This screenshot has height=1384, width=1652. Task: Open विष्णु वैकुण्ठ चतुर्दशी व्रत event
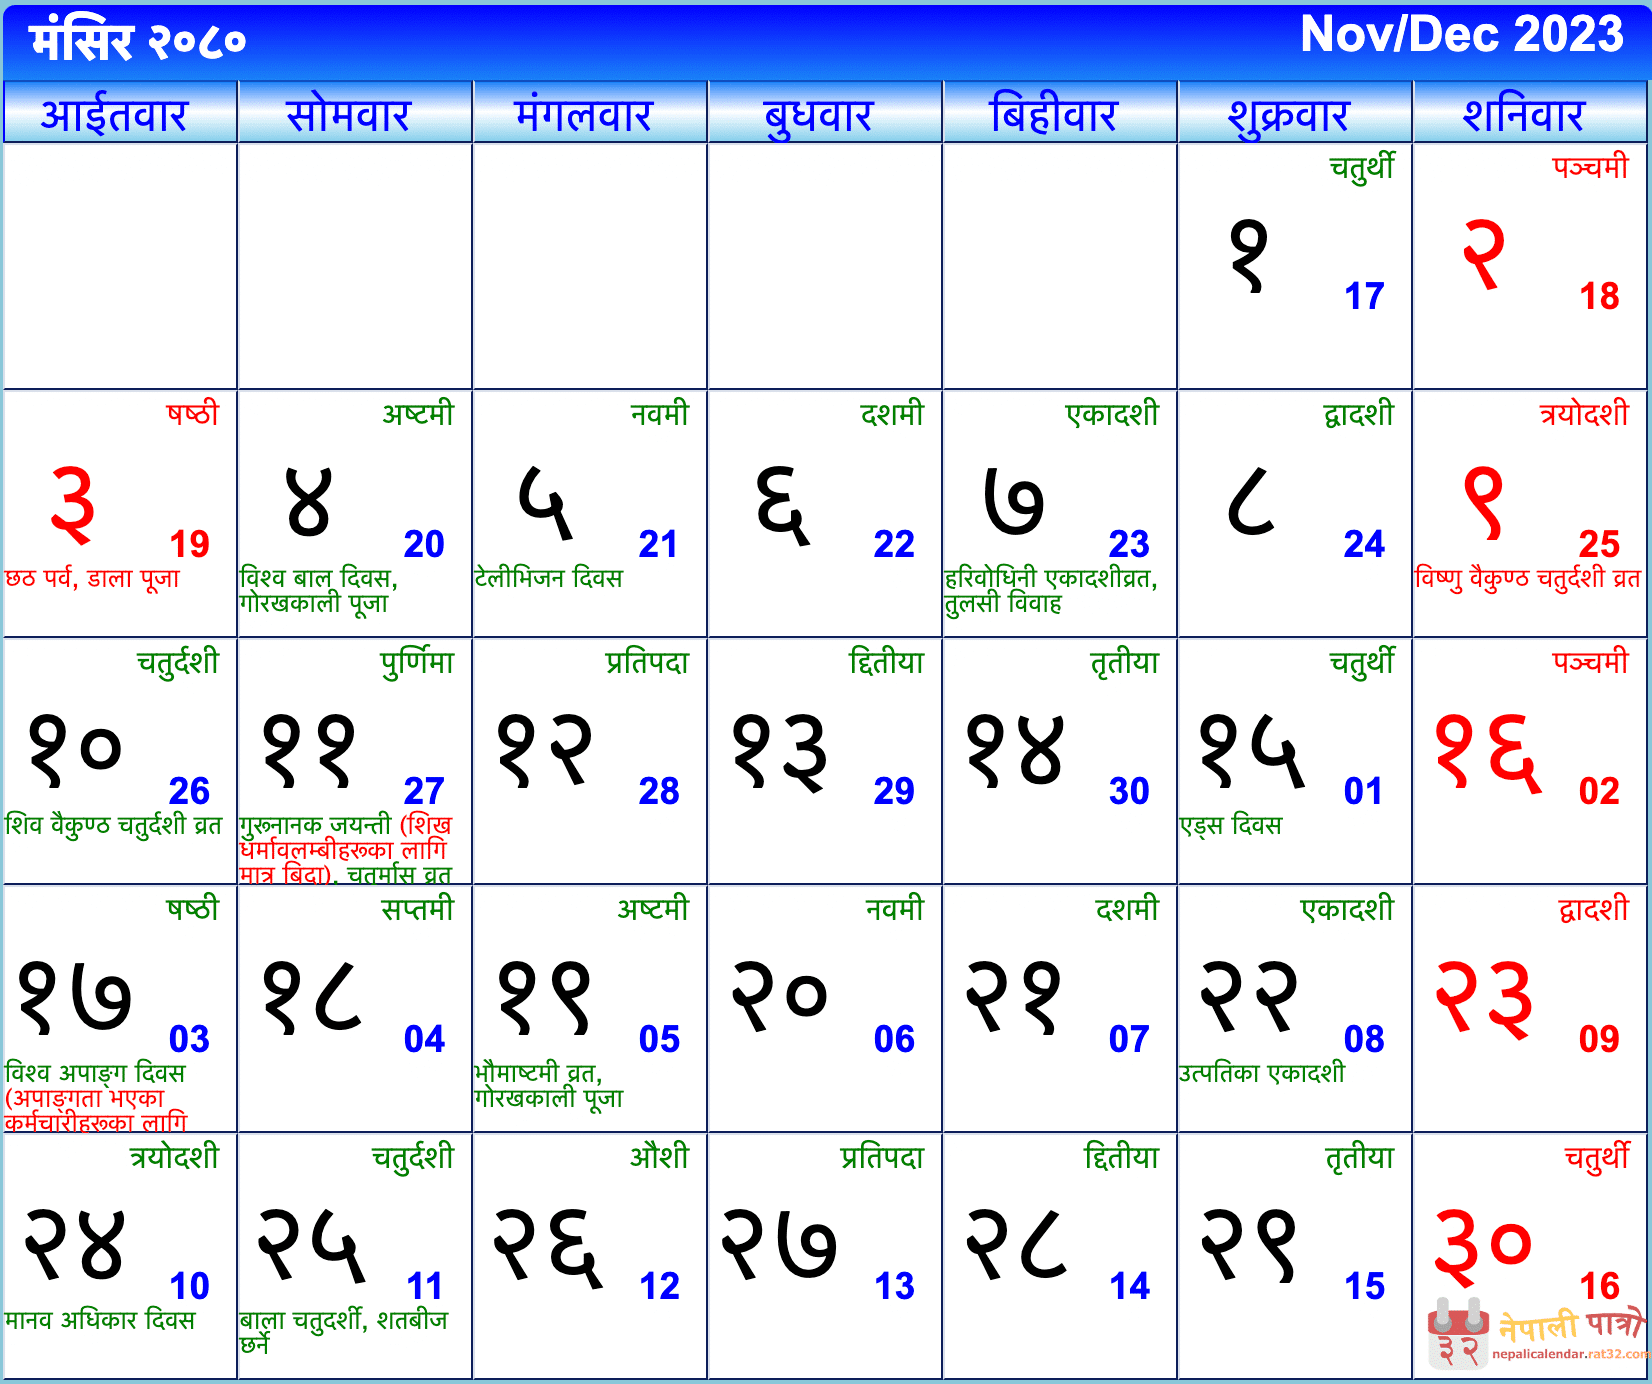(x=1528, y=578)
